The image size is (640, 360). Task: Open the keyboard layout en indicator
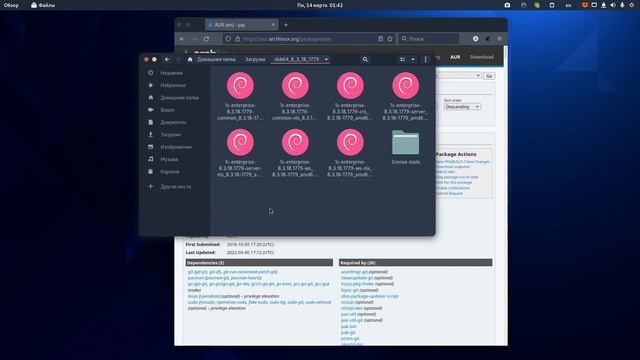coord(568,5)
